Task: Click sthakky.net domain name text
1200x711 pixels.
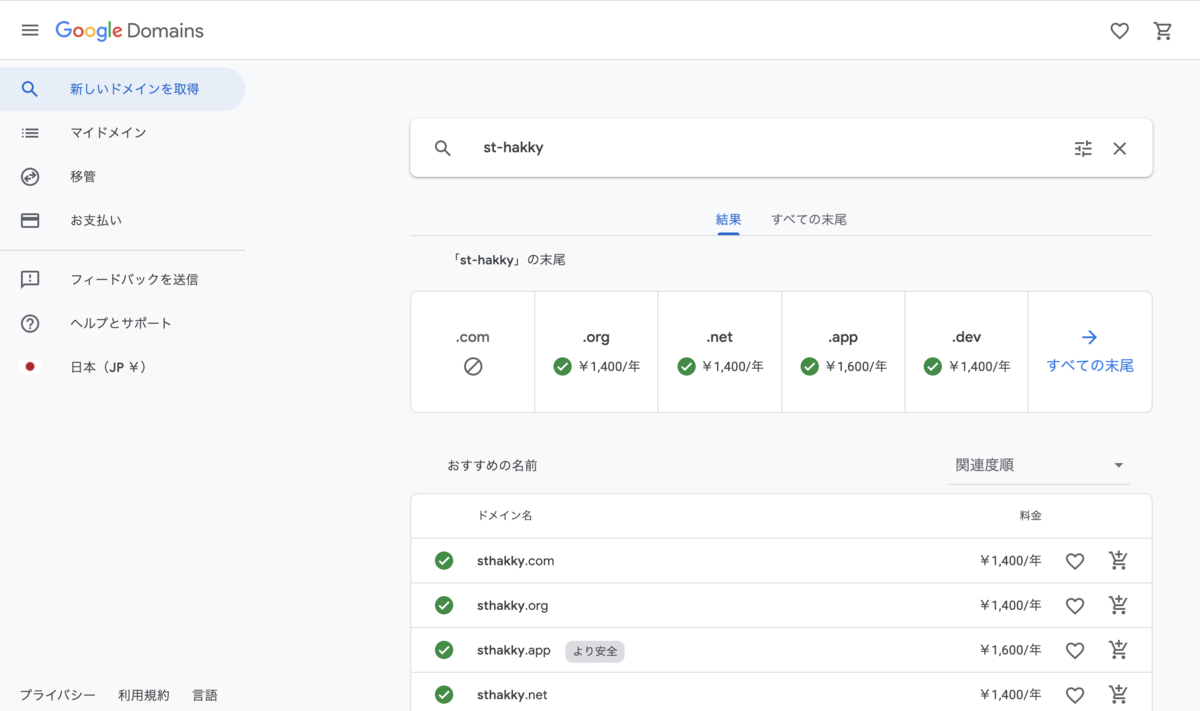Action: pos(512,695)
